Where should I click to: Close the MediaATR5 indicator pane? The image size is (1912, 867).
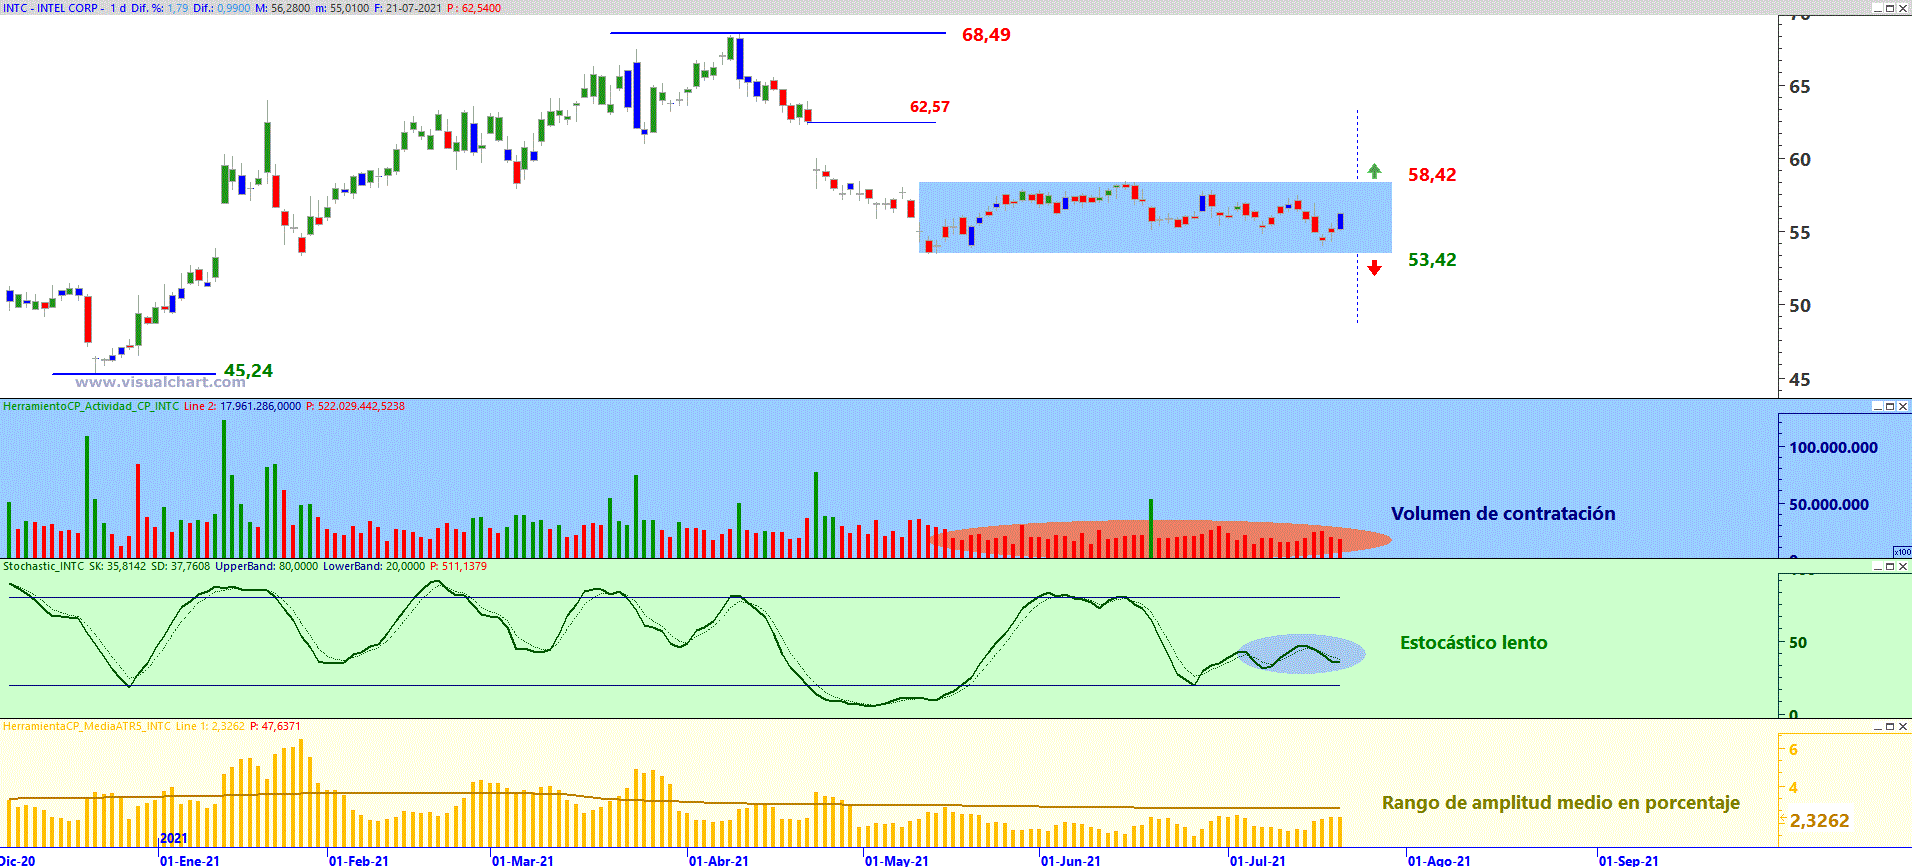pyautogui.click(x=1903, y=726)
